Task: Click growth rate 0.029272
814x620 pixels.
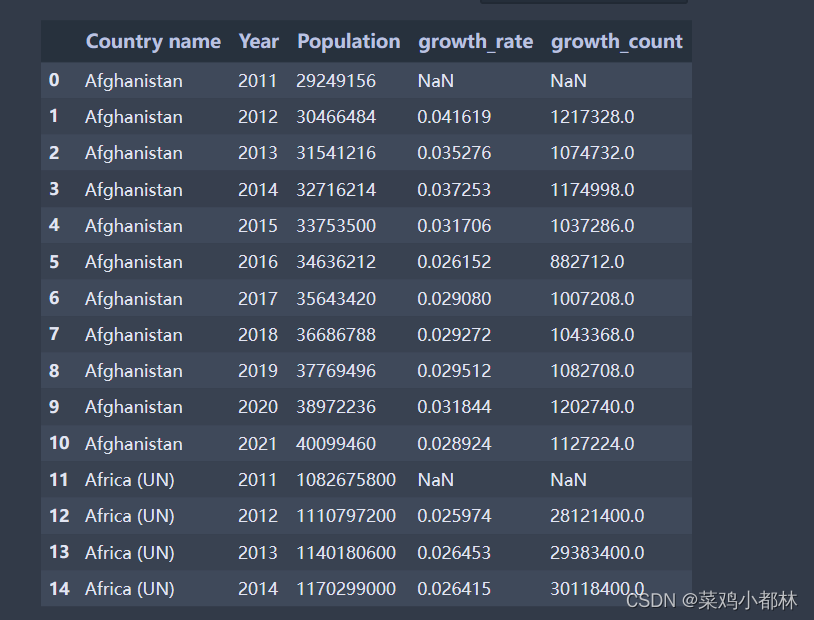Action: [454, 335]
